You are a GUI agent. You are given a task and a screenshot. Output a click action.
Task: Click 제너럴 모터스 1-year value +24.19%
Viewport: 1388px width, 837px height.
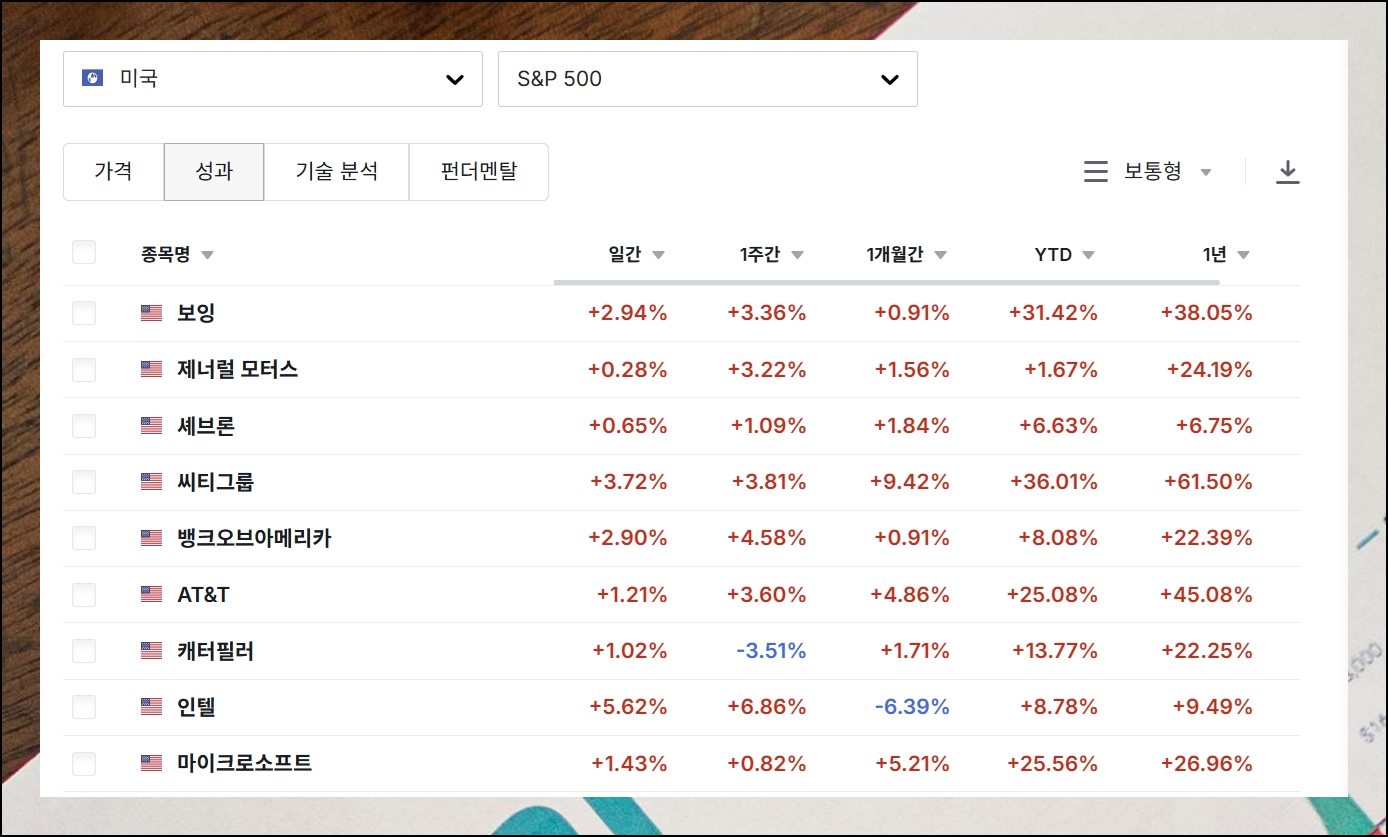click(x=1210, y=370)
